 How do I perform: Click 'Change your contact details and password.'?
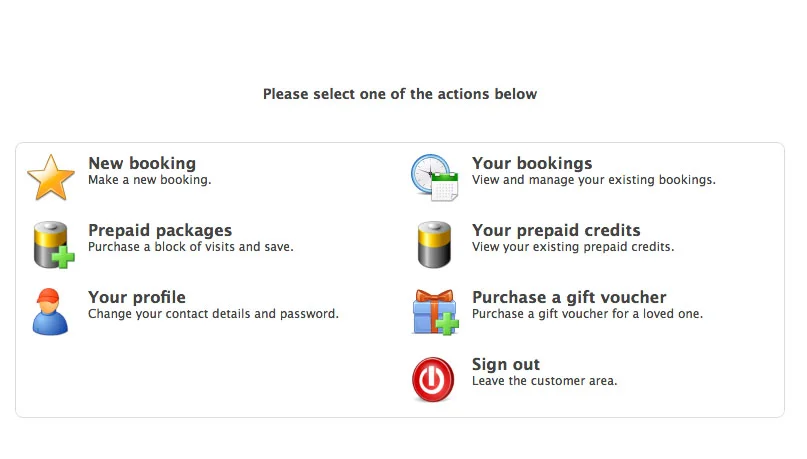pos(214,314)
